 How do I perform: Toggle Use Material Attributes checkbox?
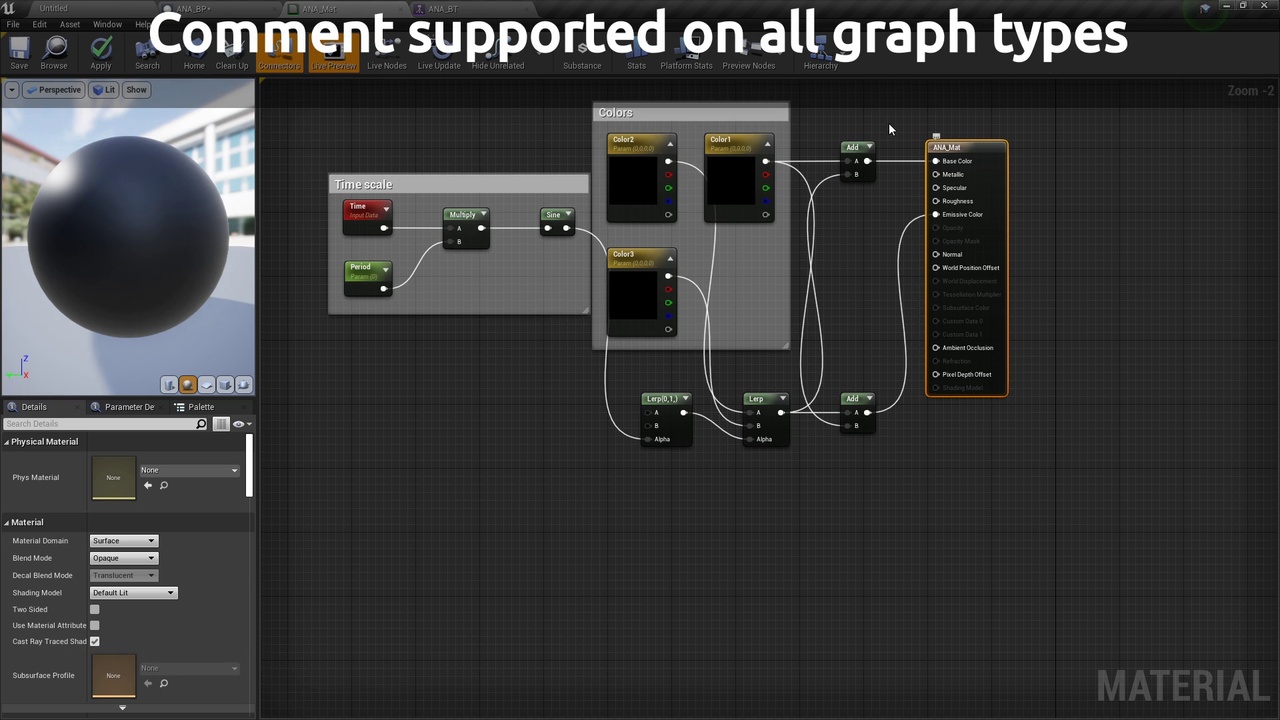[95, 625]
